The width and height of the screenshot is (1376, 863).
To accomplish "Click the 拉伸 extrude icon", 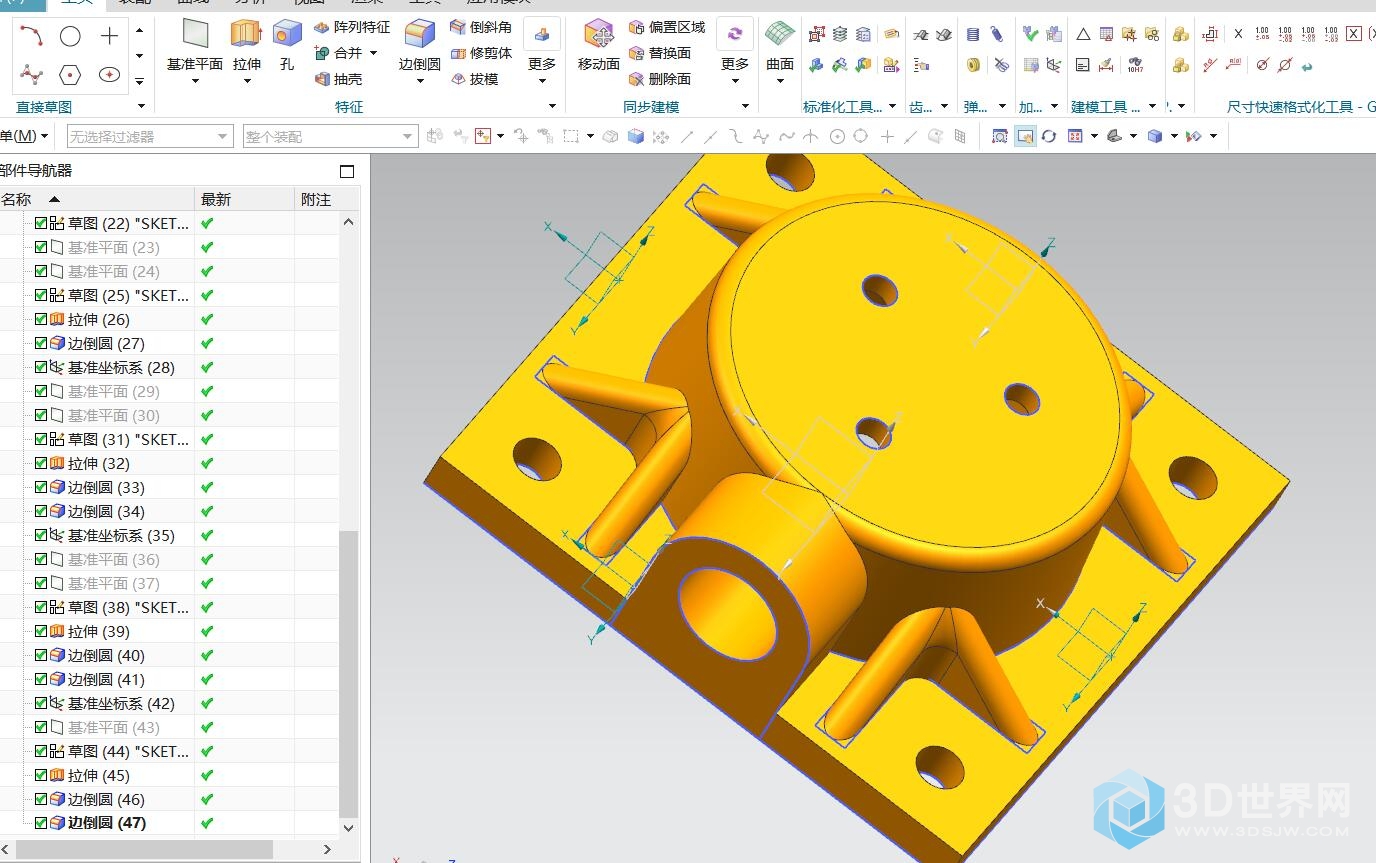I will [x=246, y=34].
